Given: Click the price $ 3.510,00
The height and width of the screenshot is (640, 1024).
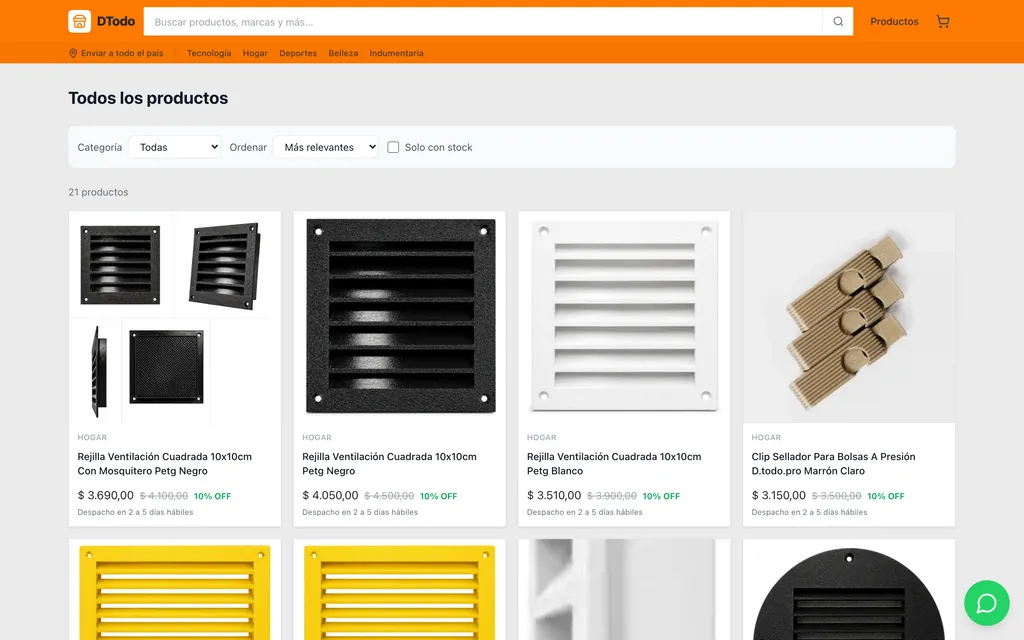Looking at the screenshot, I should [x=554, y=496].
